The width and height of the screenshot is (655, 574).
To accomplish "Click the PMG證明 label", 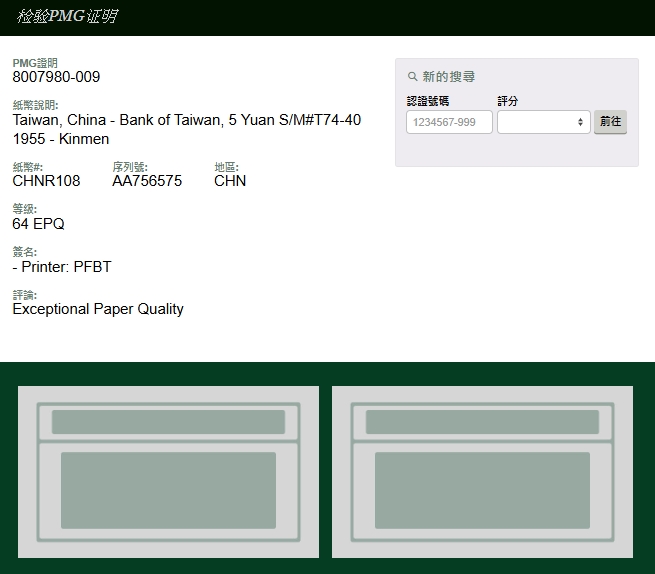I will (35, 63).
